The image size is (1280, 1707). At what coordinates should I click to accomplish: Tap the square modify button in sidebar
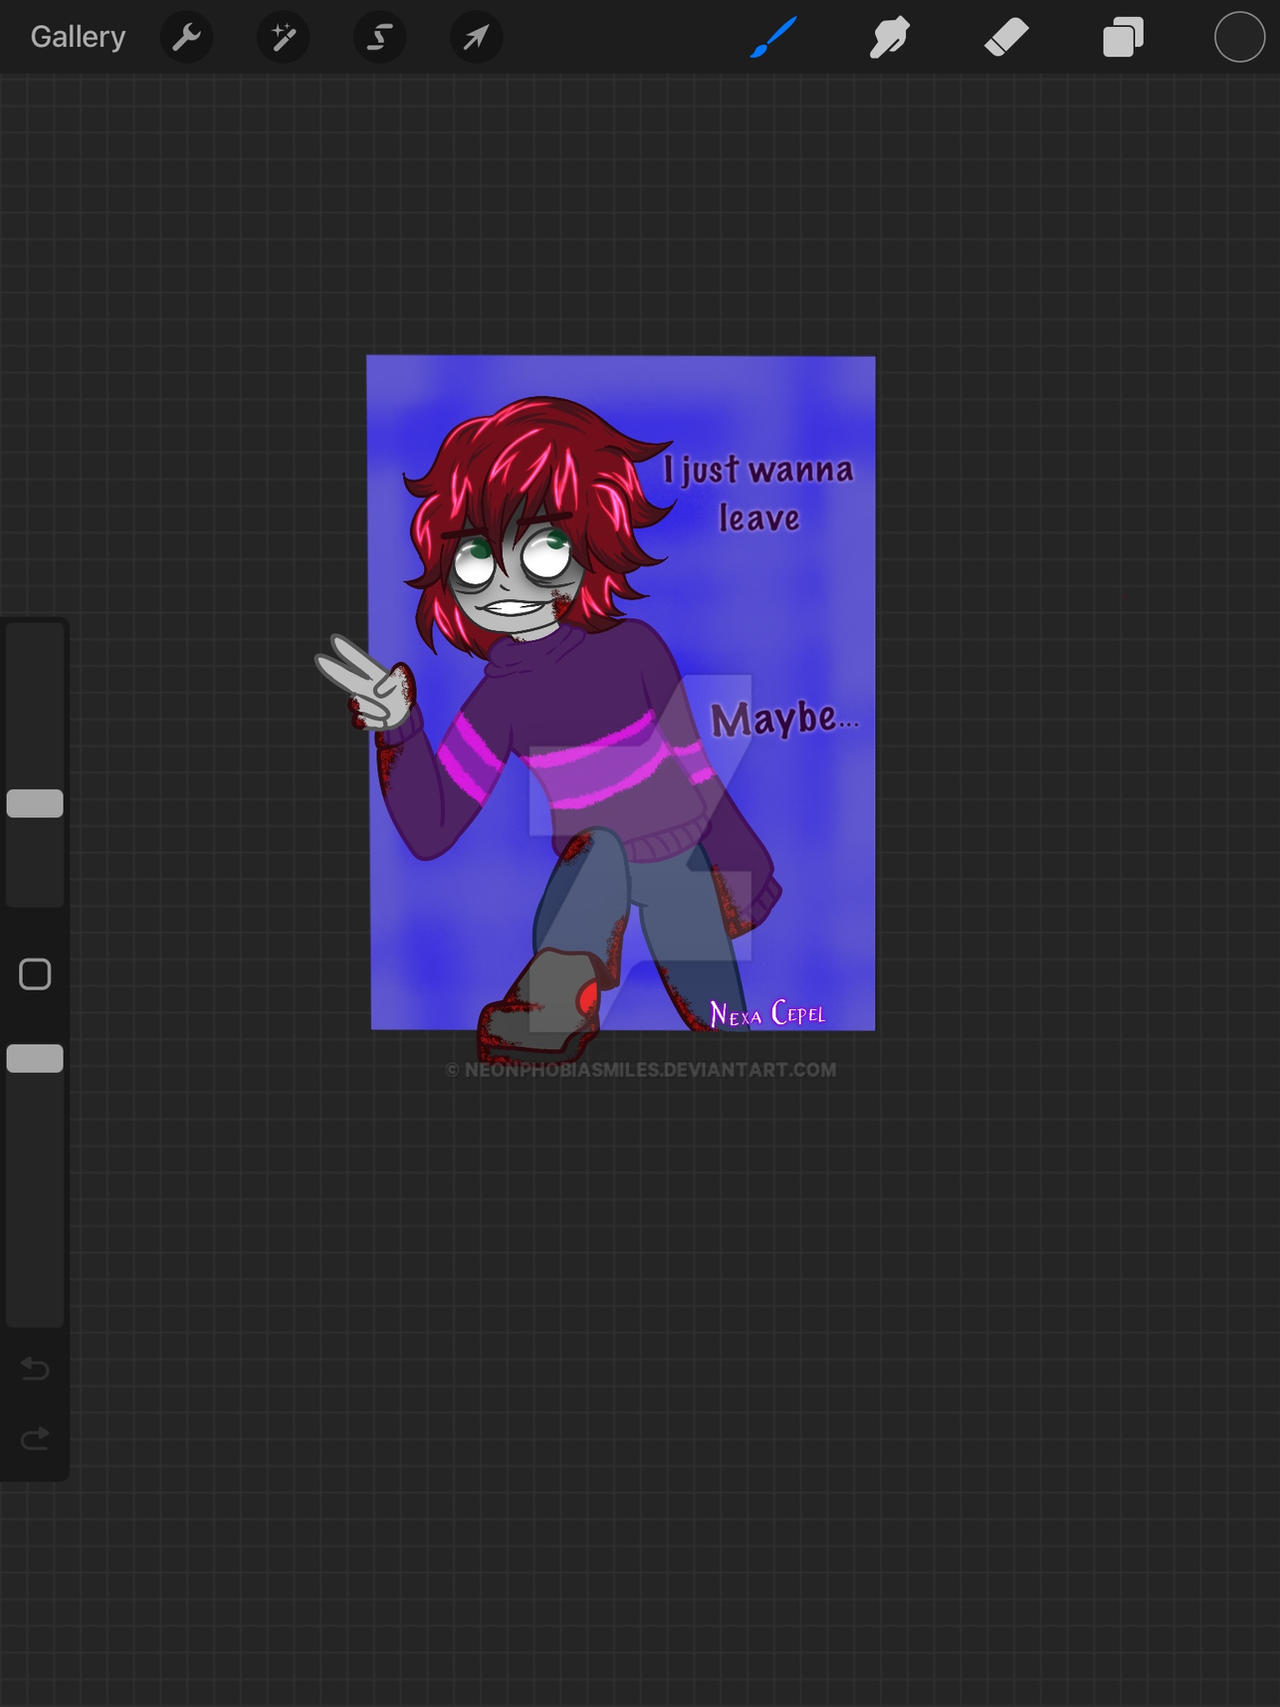(35, 974)
